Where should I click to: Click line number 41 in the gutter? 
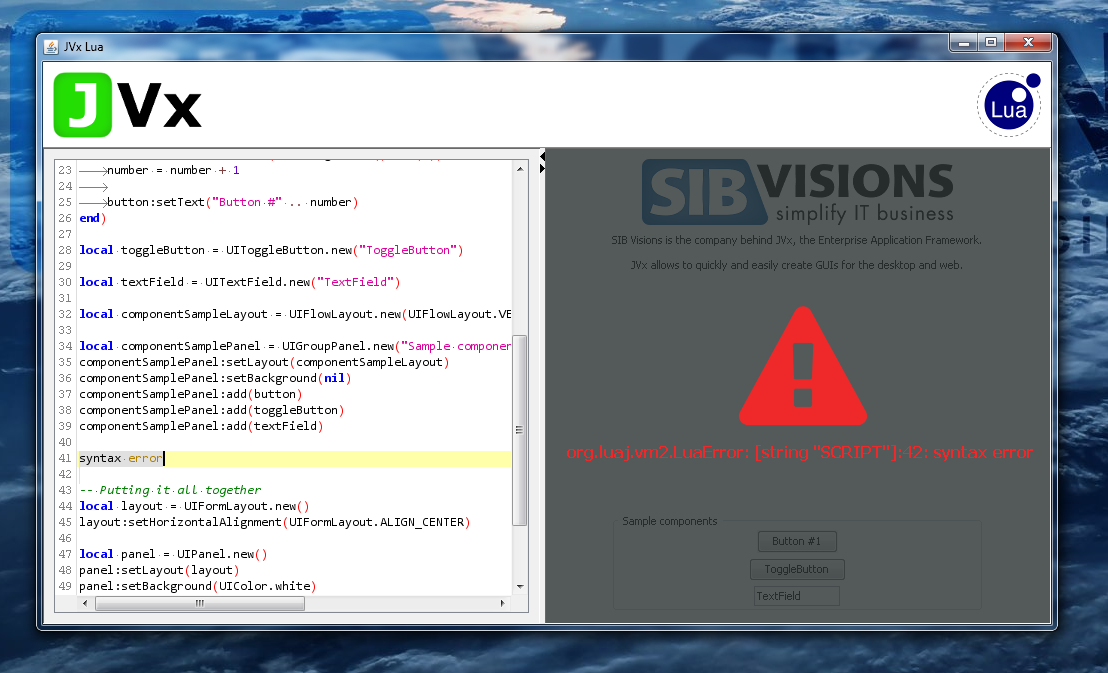pos(65,458)
